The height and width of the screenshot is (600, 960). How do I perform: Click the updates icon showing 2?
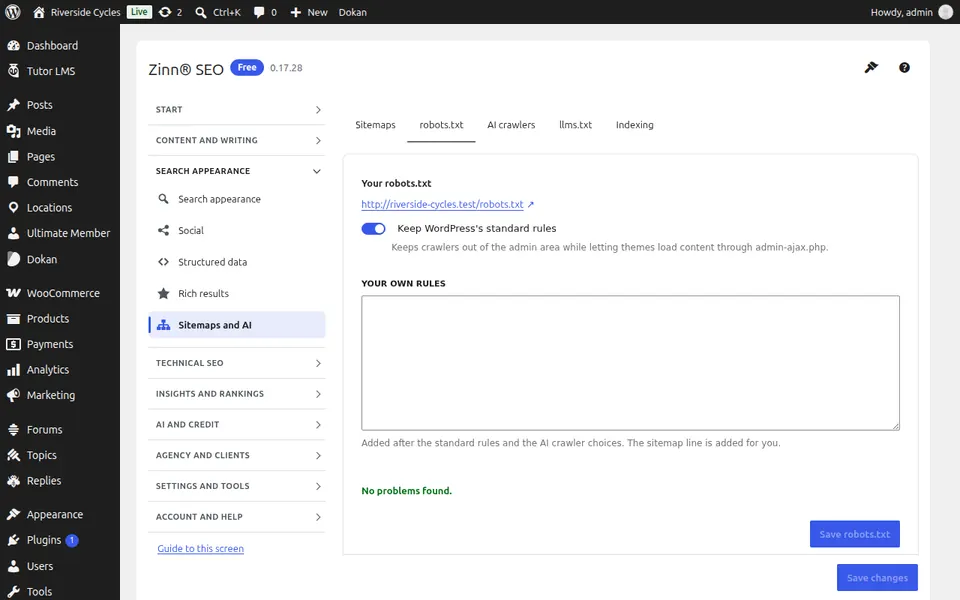[165, 12]
